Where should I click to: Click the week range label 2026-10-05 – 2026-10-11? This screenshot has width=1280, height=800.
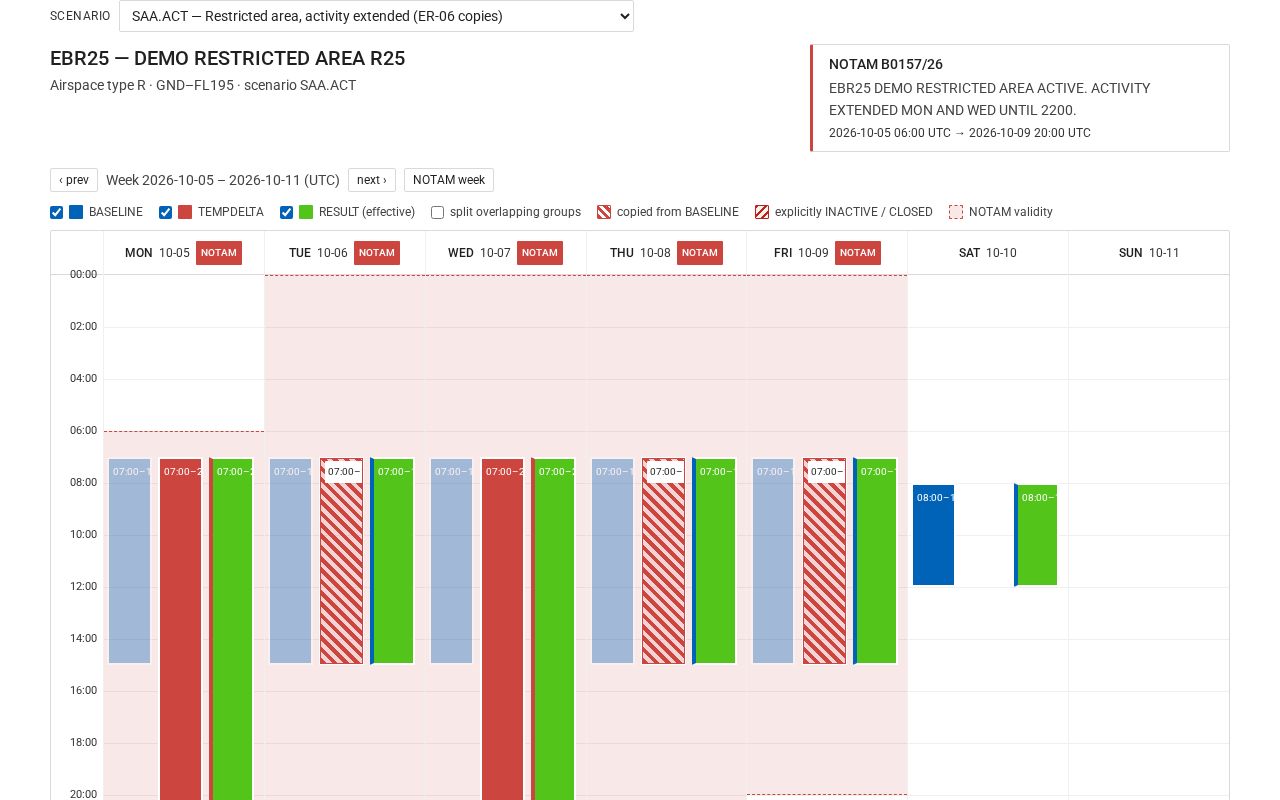coord(223,180)
